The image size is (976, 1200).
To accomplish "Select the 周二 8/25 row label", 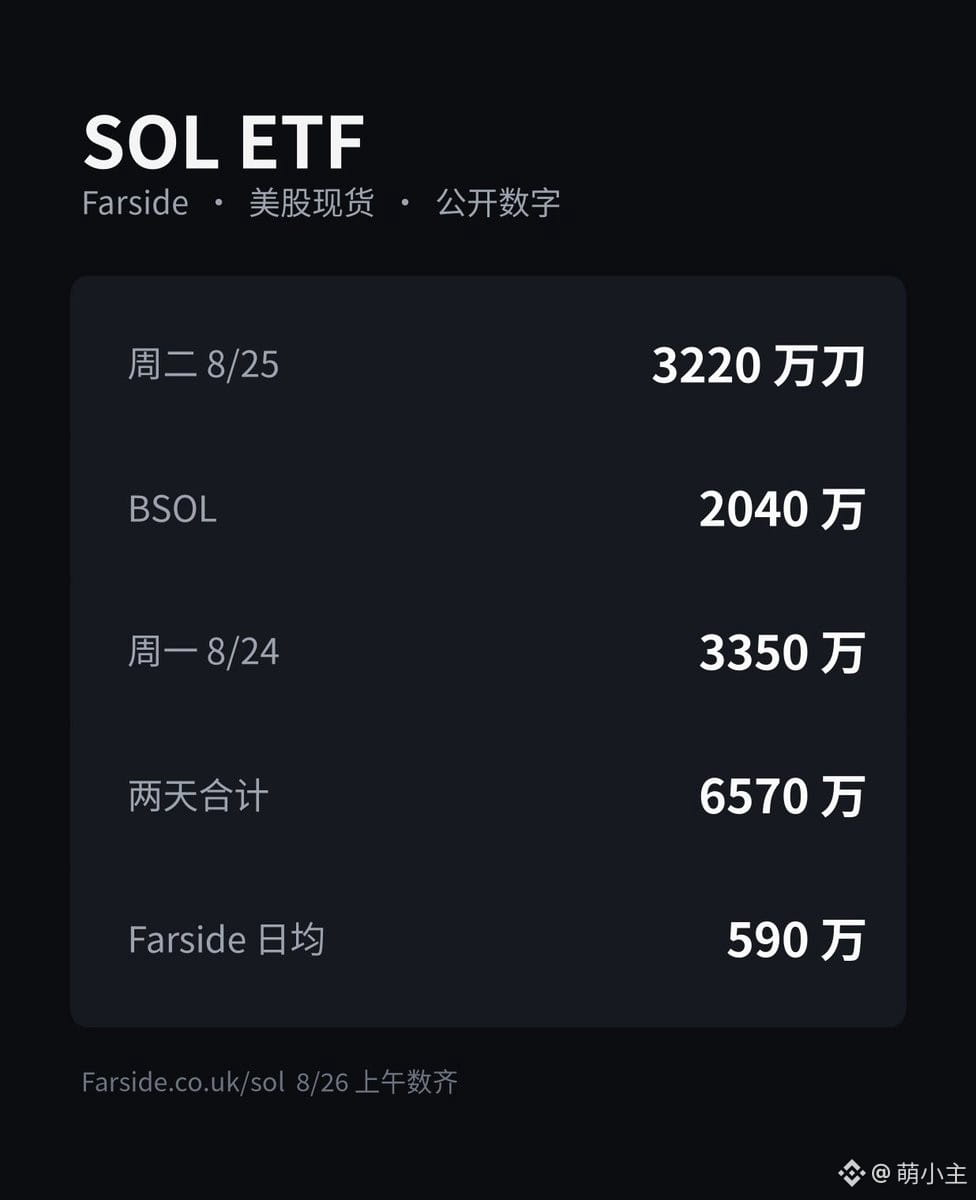I will coord(203,365).
